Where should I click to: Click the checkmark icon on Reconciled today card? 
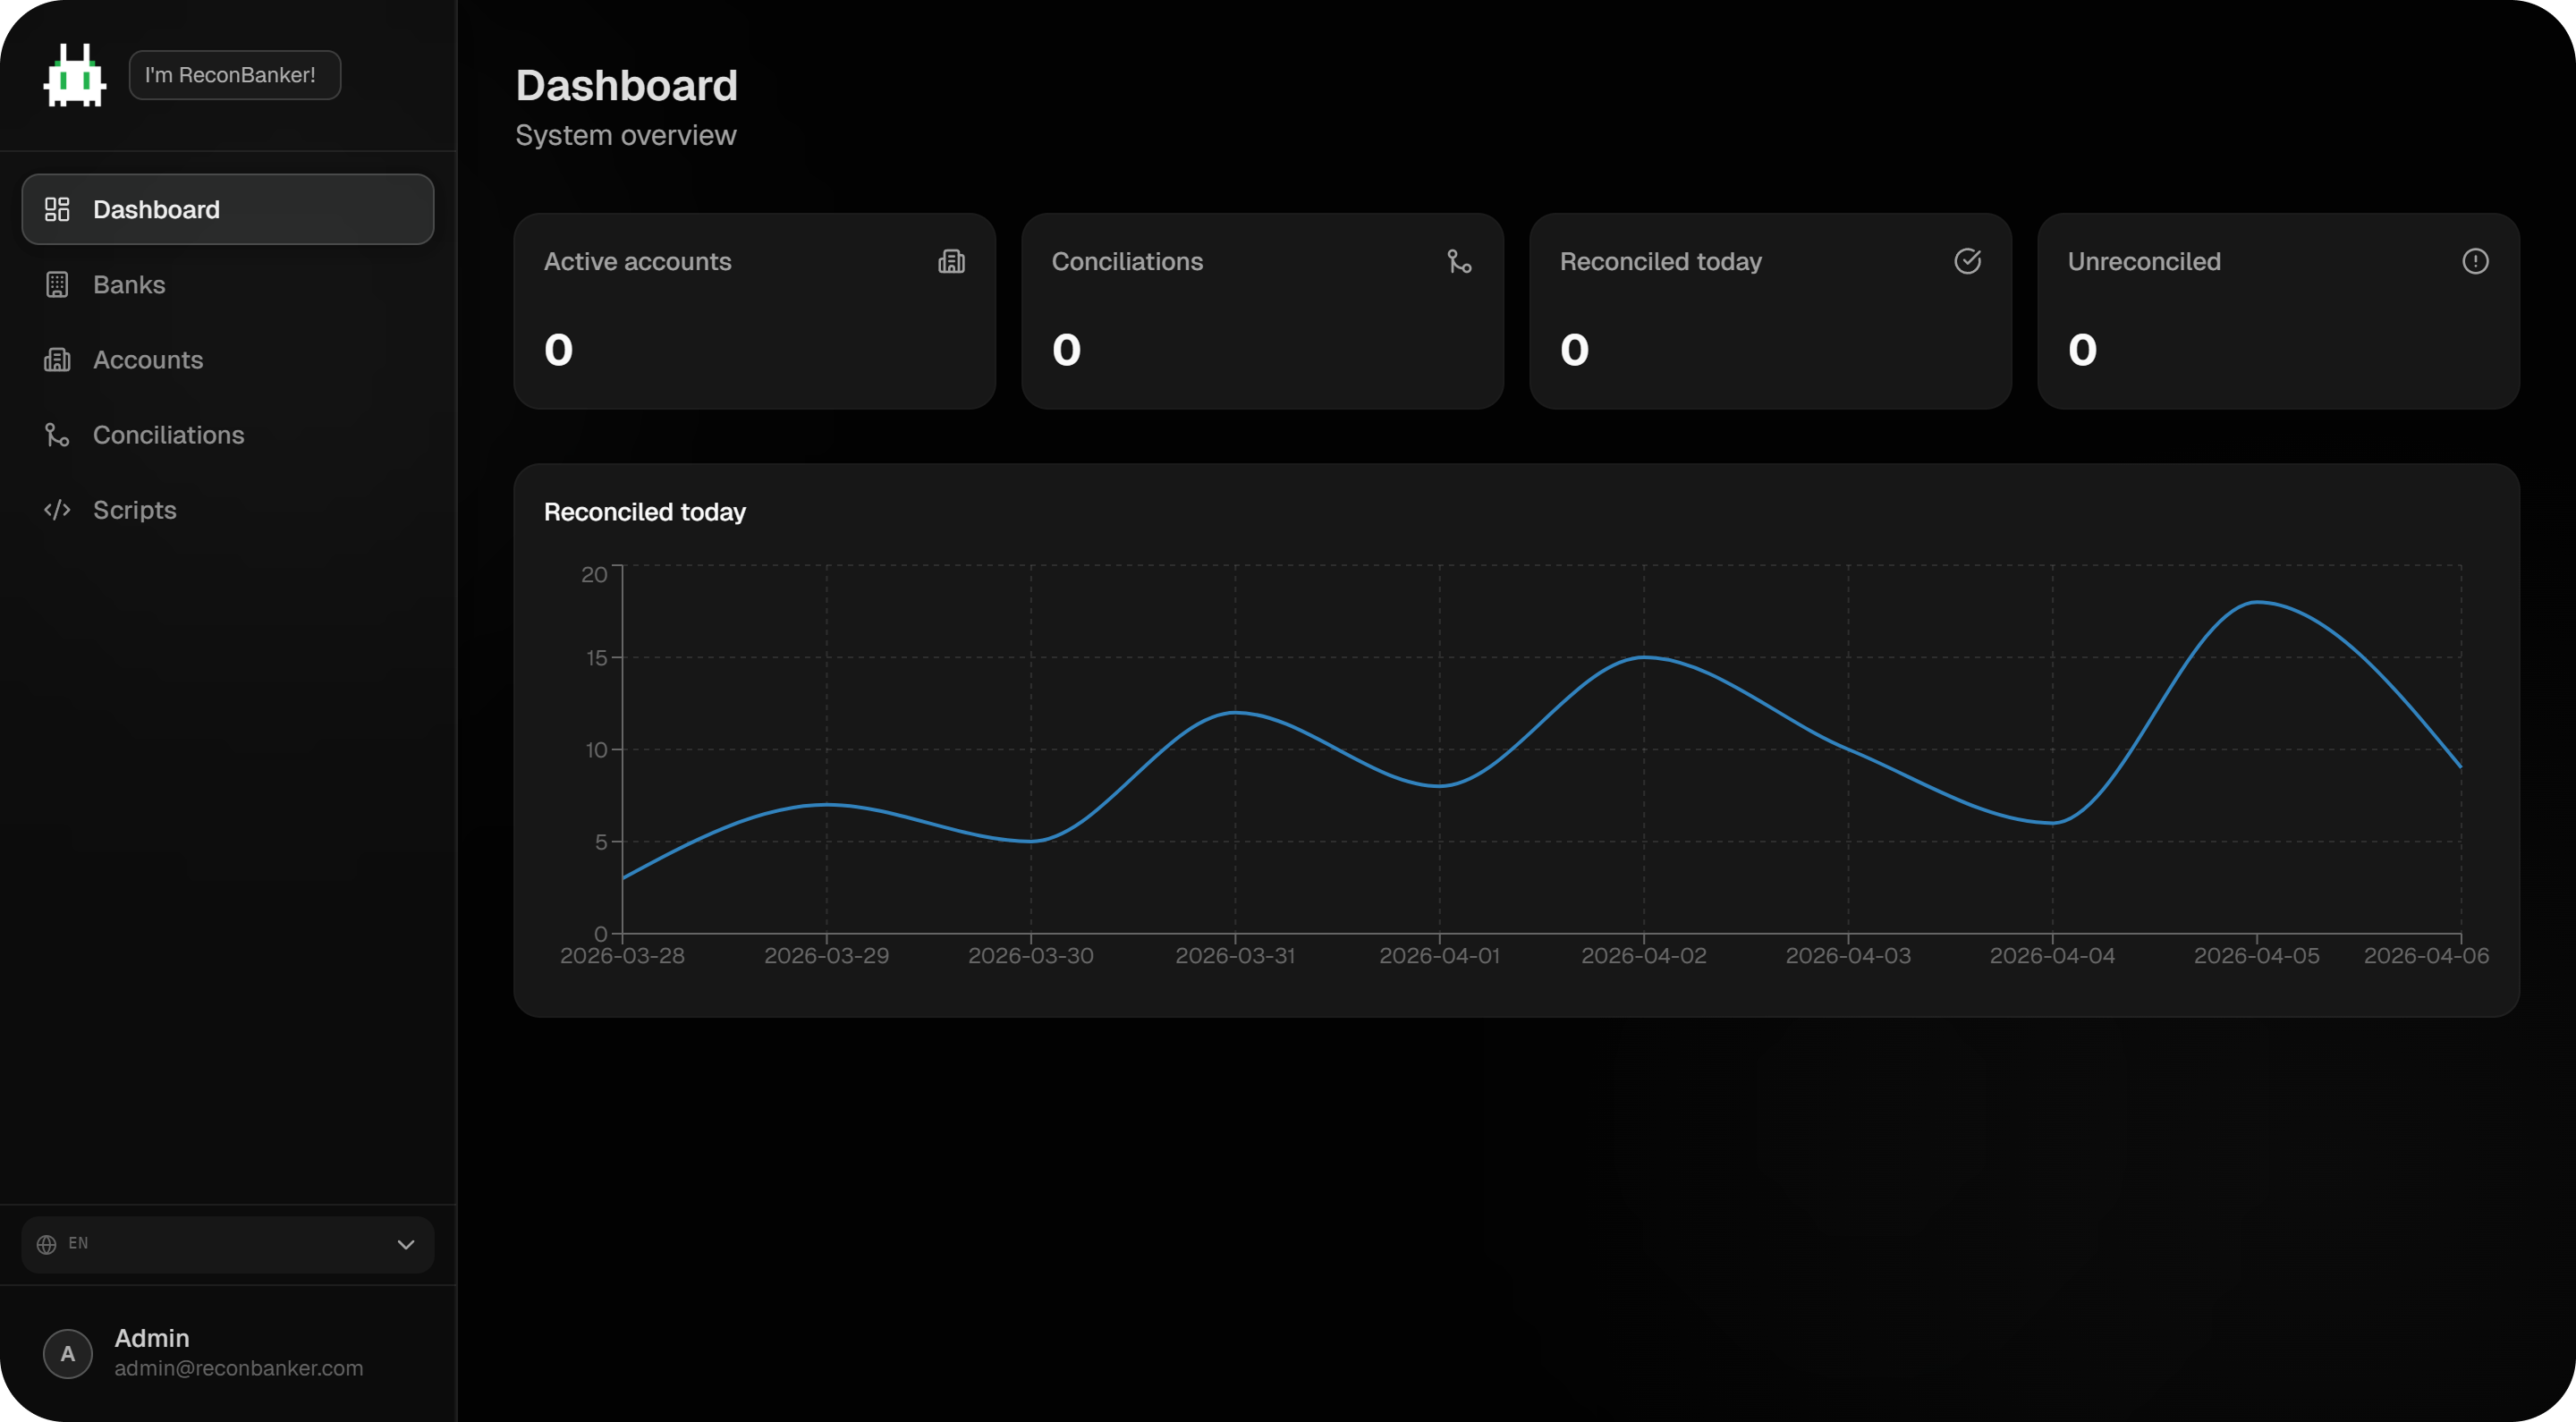pyautogui.click(x=1966, y=261)
